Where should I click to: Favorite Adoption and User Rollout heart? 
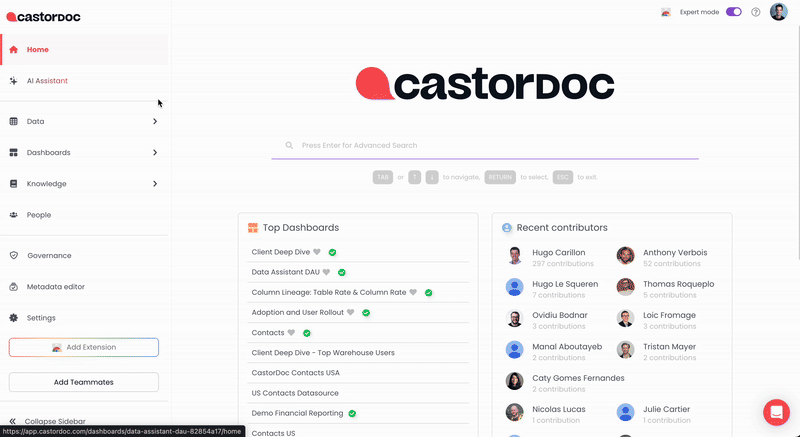351,312
